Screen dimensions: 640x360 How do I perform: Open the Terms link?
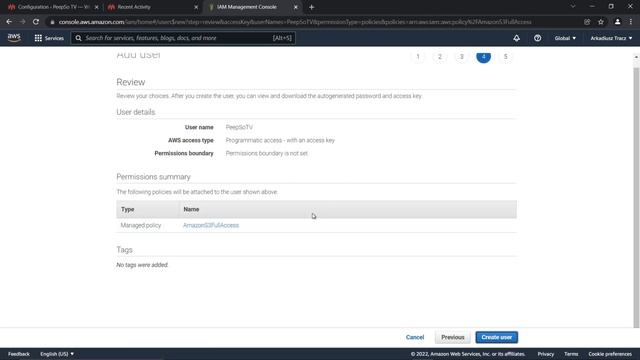point(571,354)
